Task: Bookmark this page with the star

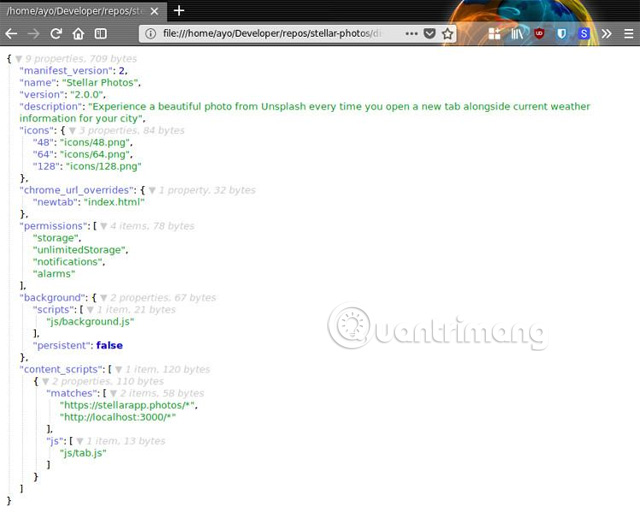Action: [447, 33]
